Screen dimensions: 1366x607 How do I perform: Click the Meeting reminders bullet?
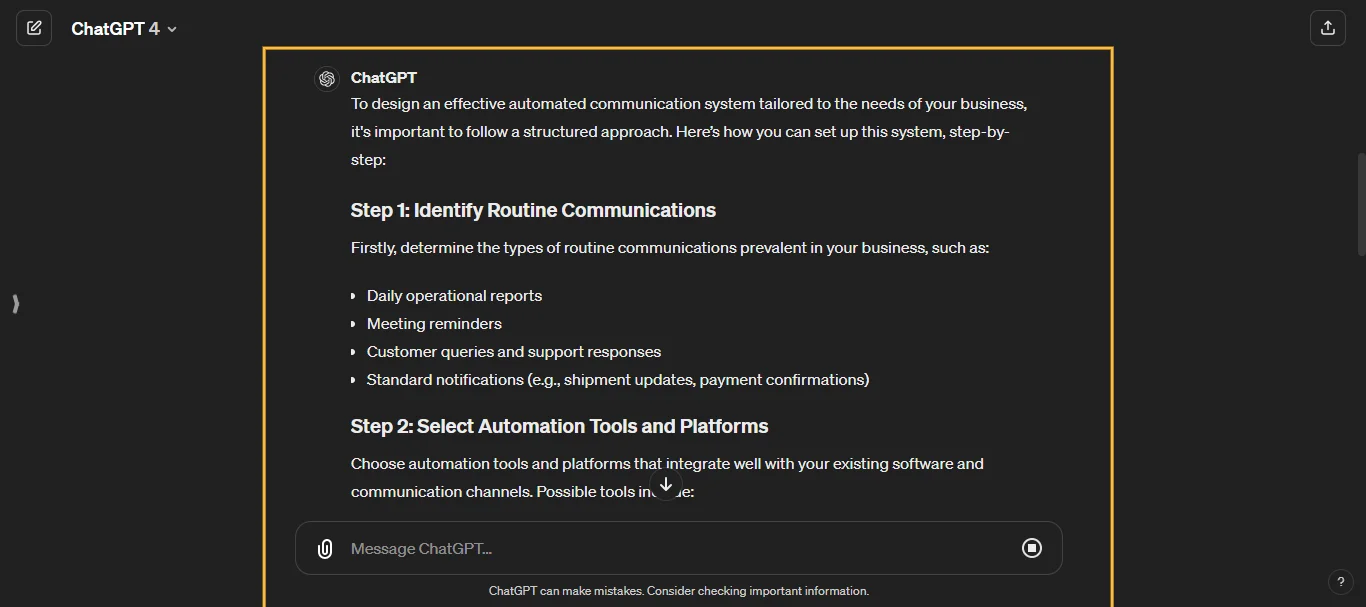click(434, 323)
